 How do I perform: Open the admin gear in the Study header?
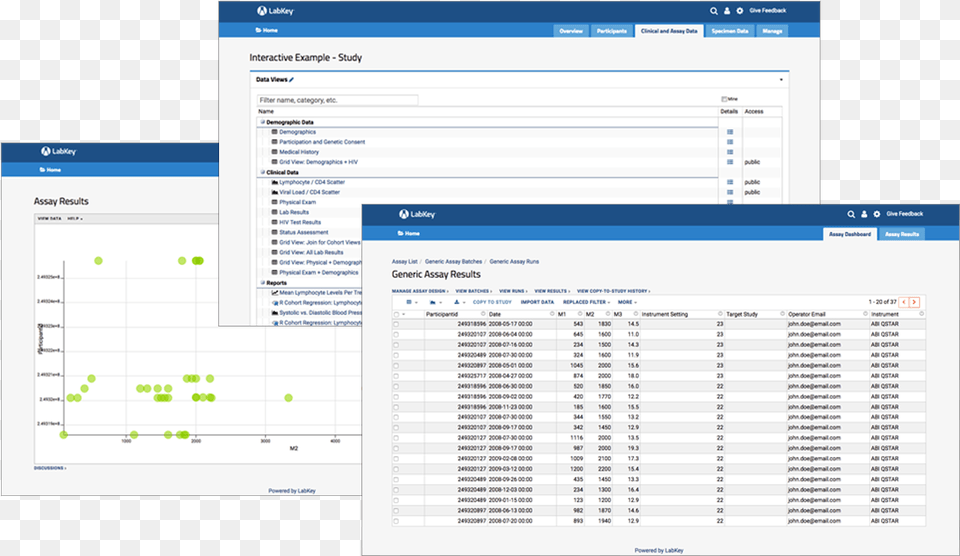click(739, 11)
